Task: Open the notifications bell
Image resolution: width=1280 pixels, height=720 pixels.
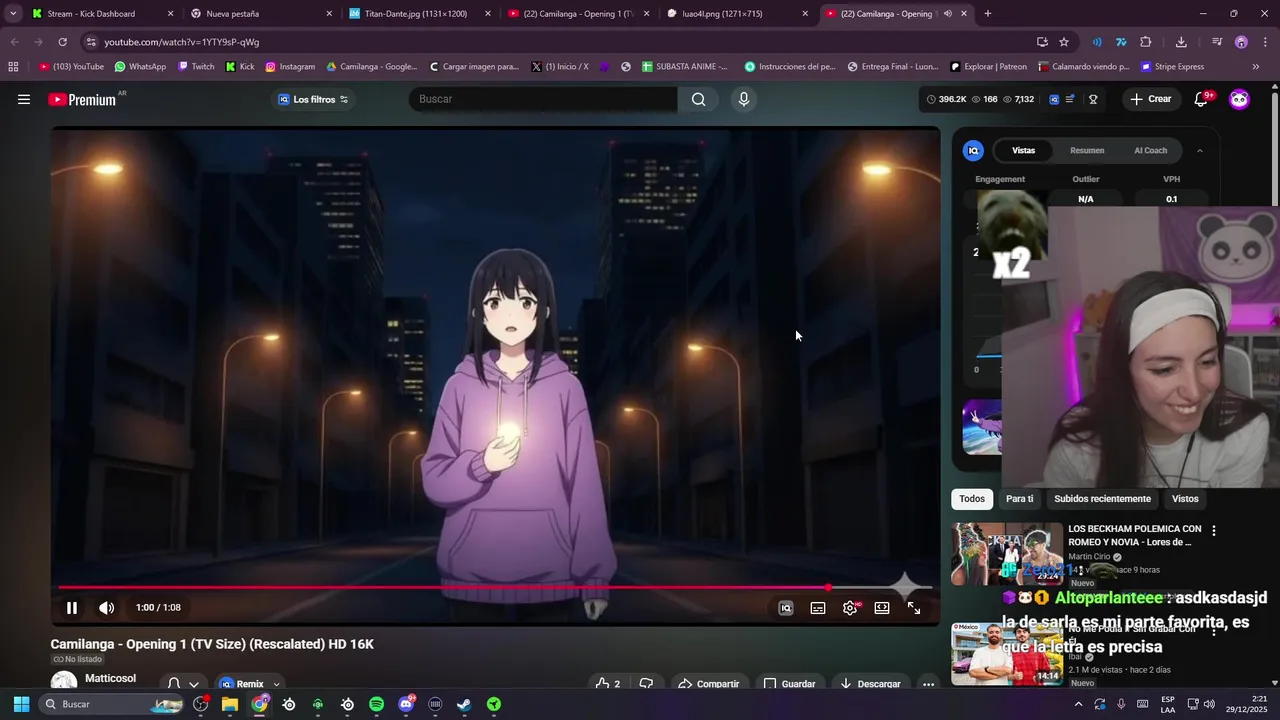Action: 1202,99
